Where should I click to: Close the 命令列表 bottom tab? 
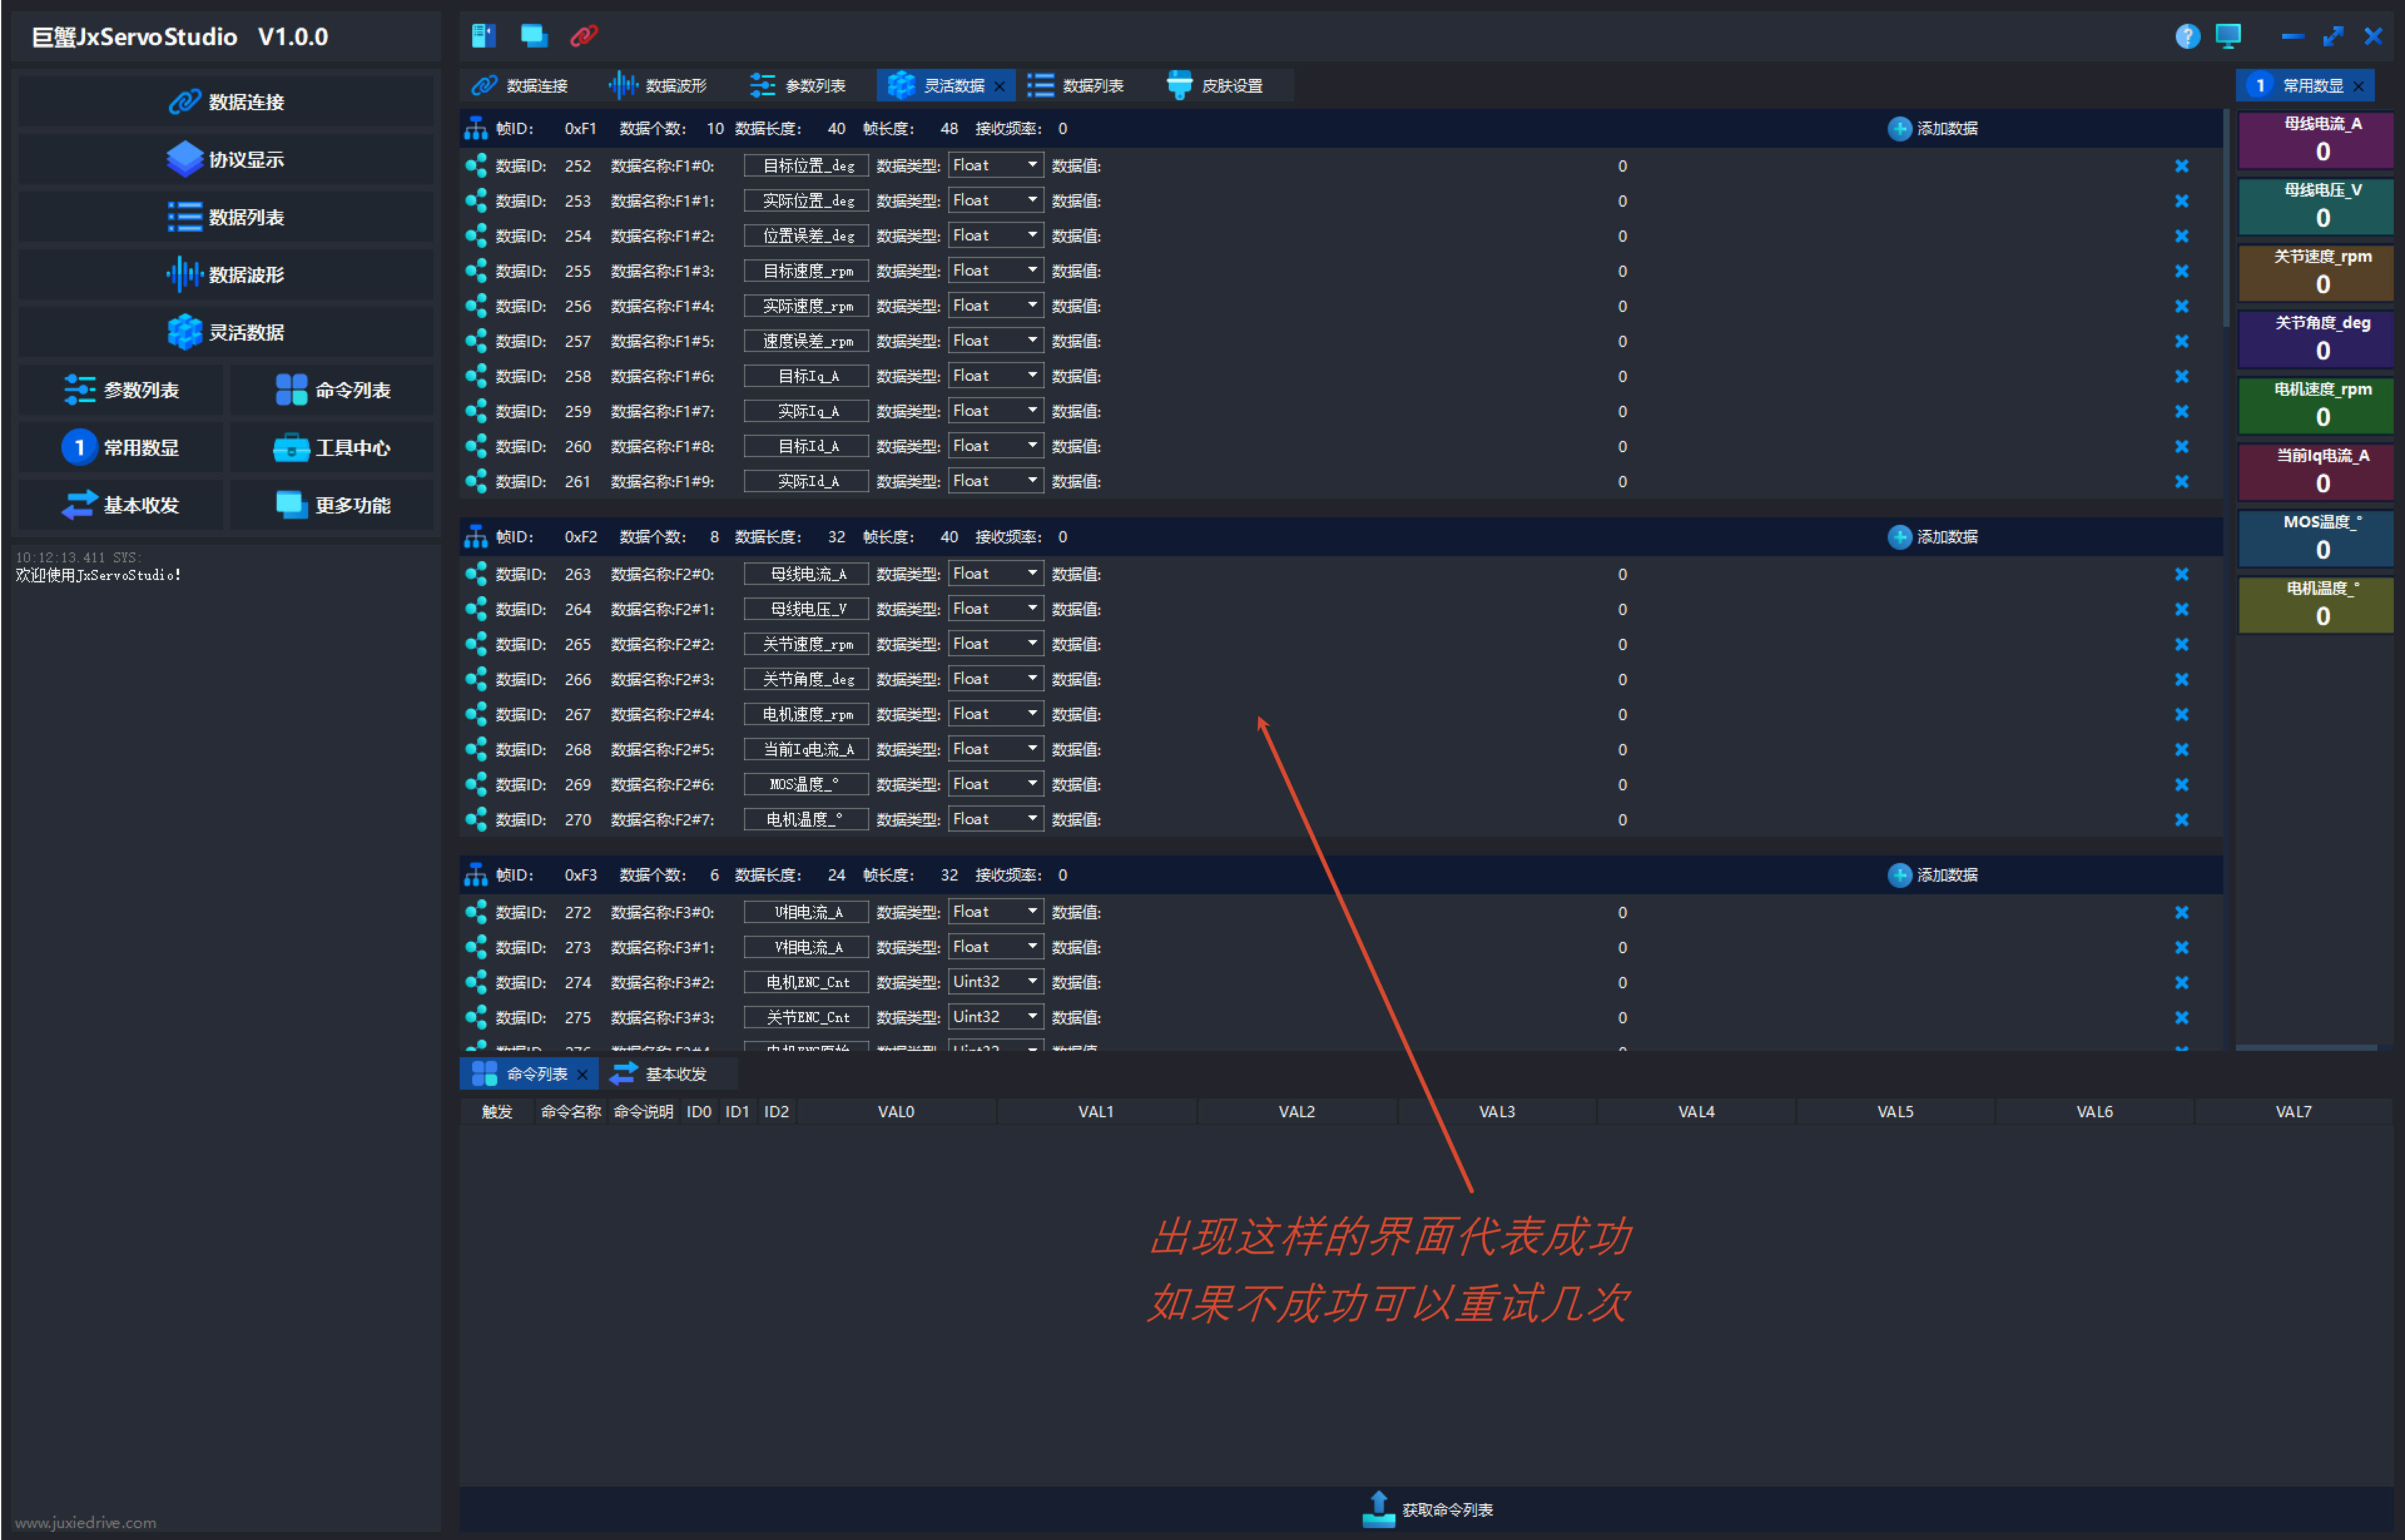[x=583, y=1075]
